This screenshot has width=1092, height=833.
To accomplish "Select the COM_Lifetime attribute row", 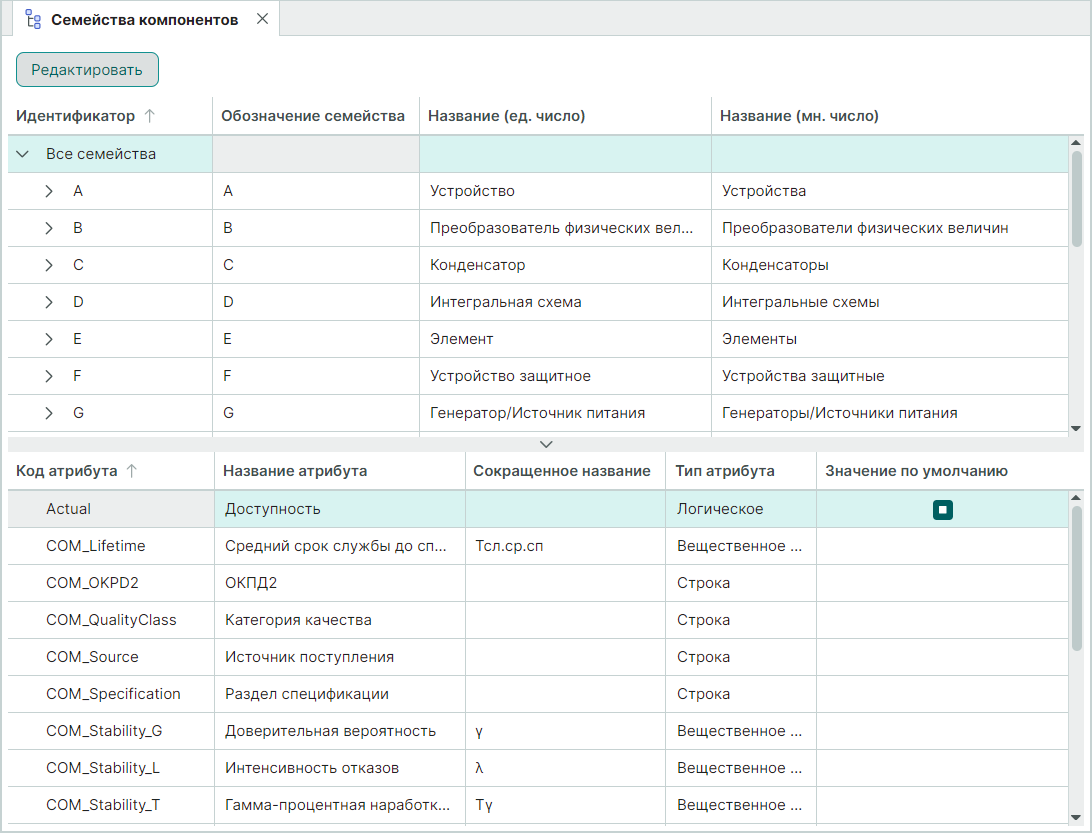I will pos(96,546).
